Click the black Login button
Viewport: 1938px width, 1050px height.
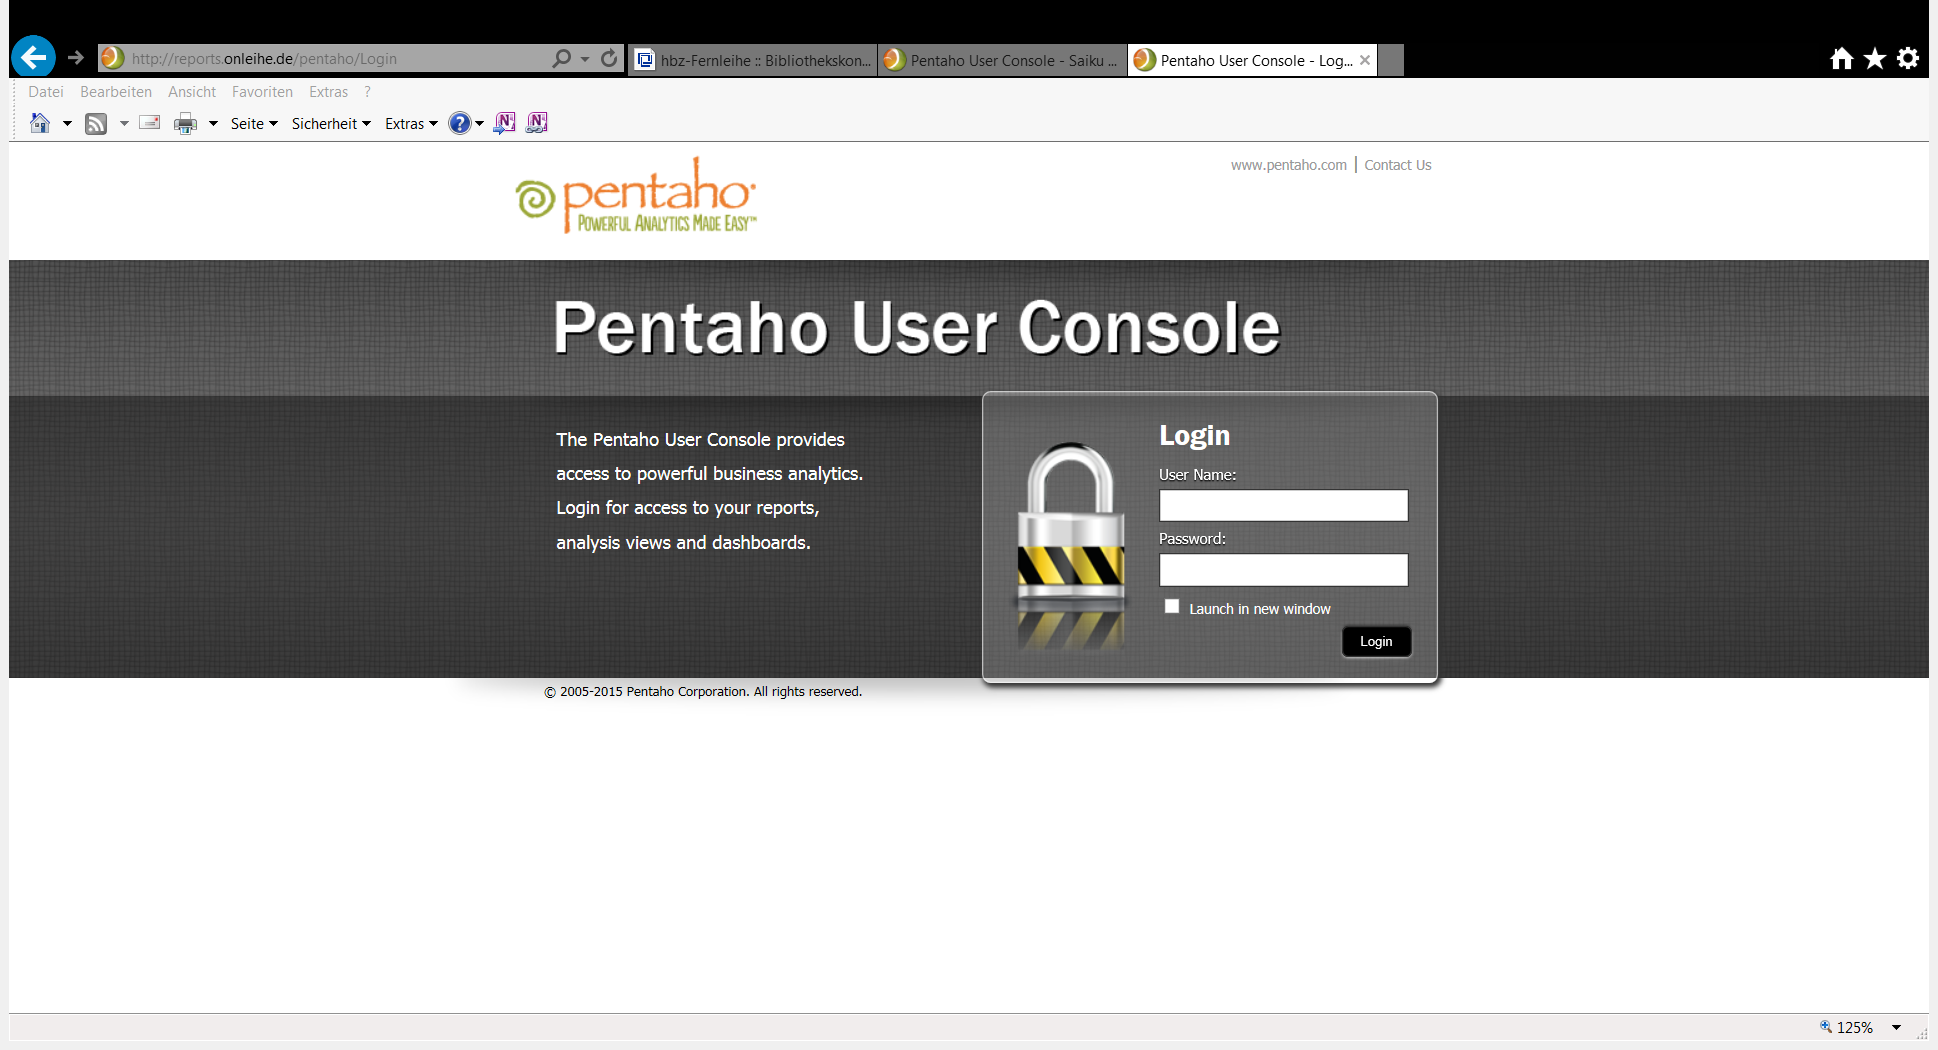click(1376, 641)
